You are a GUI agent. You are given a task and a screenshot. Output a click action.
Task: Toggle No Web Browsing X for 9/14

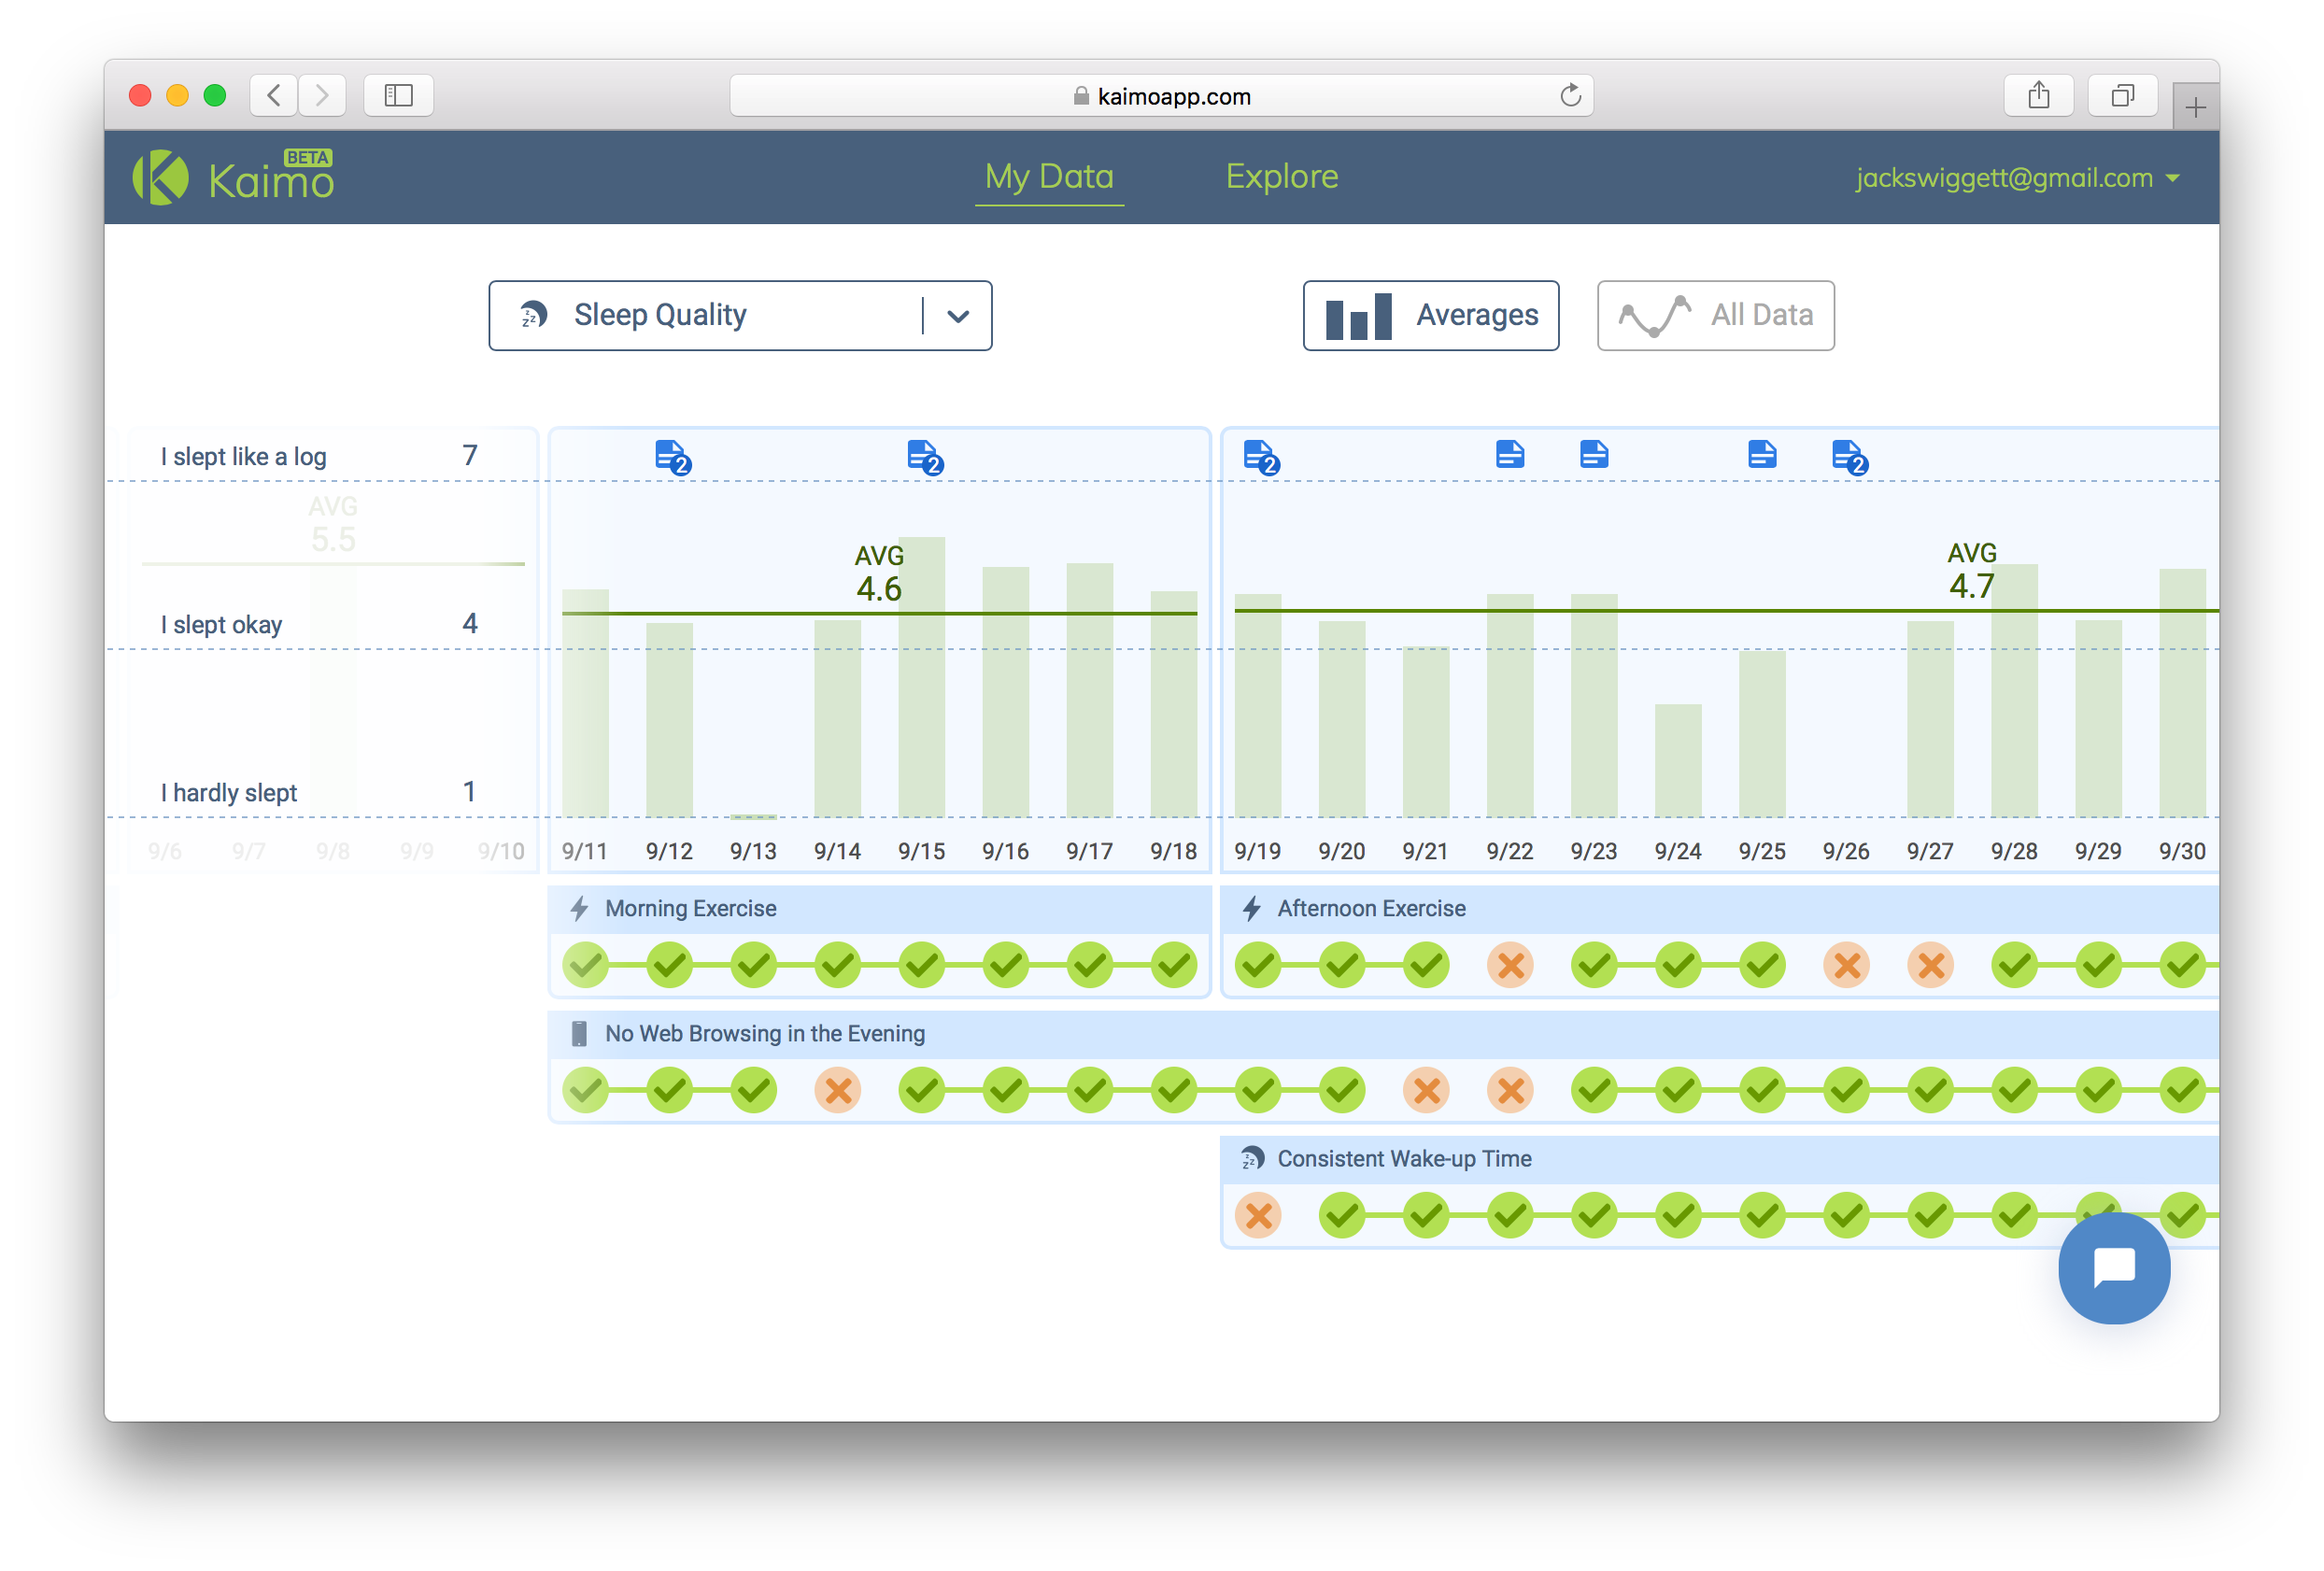(x=838, y=1090)
